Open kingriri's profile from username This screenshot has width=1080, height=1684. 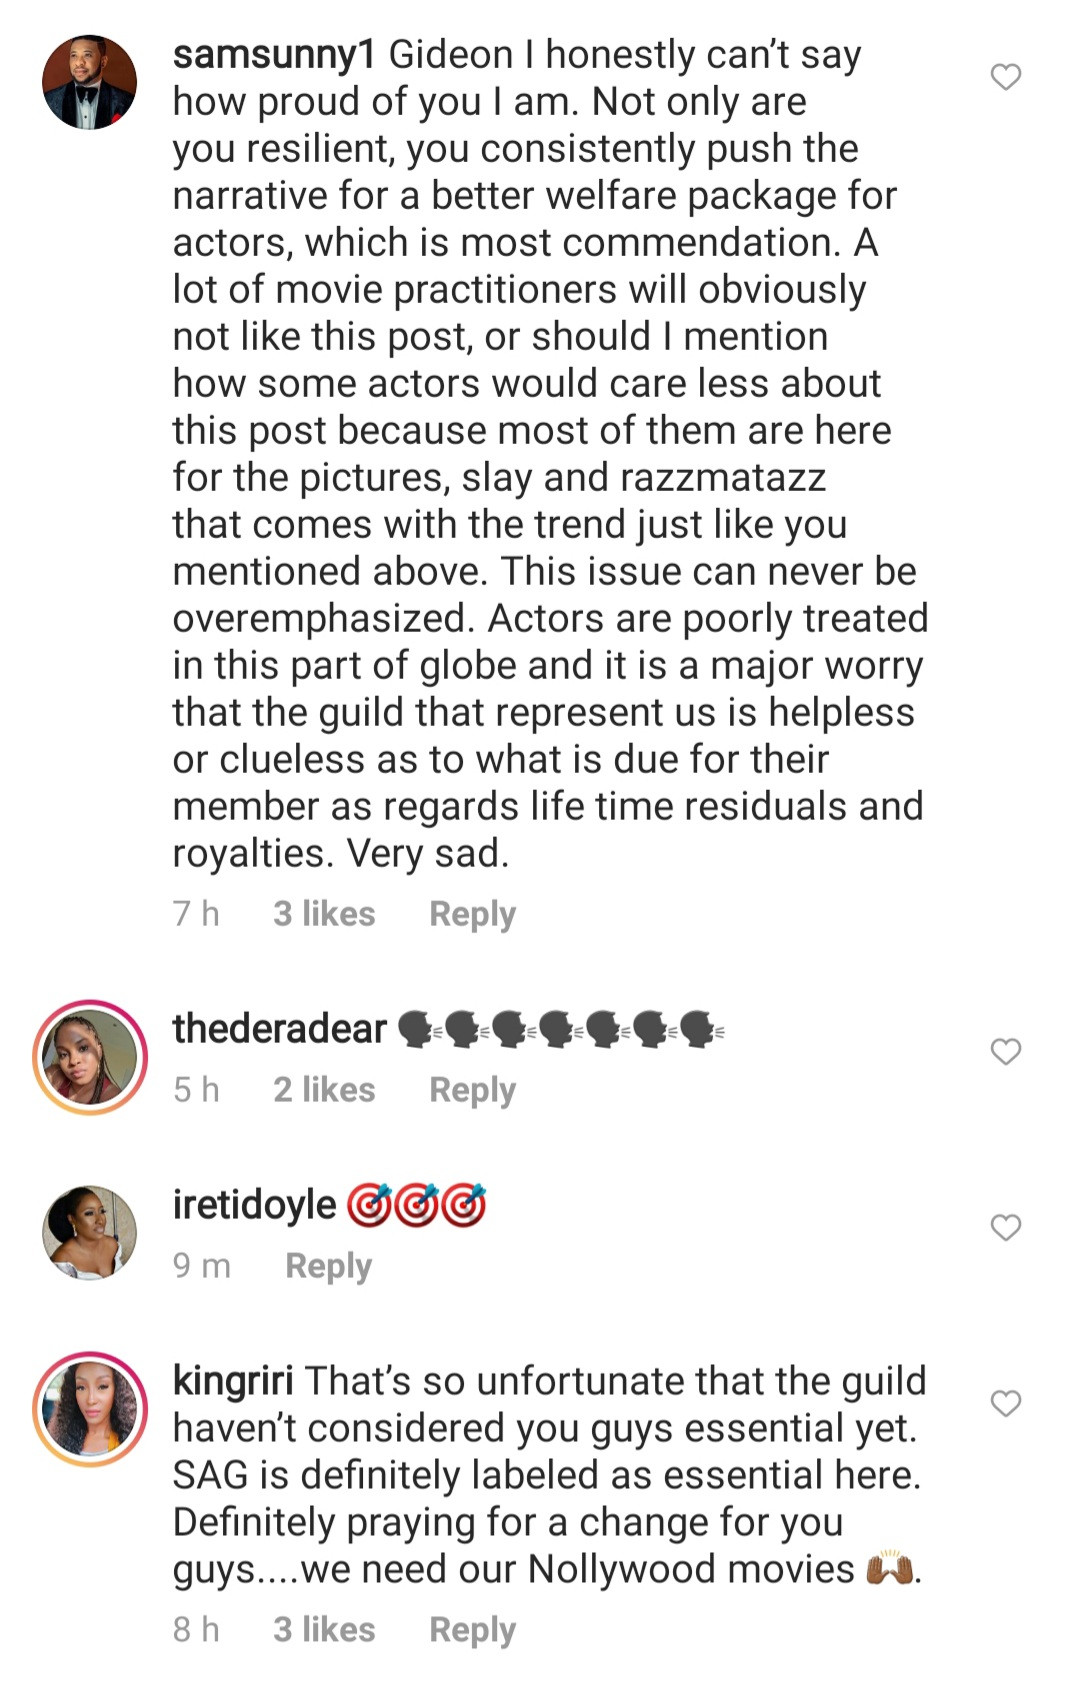point(233,1381)
